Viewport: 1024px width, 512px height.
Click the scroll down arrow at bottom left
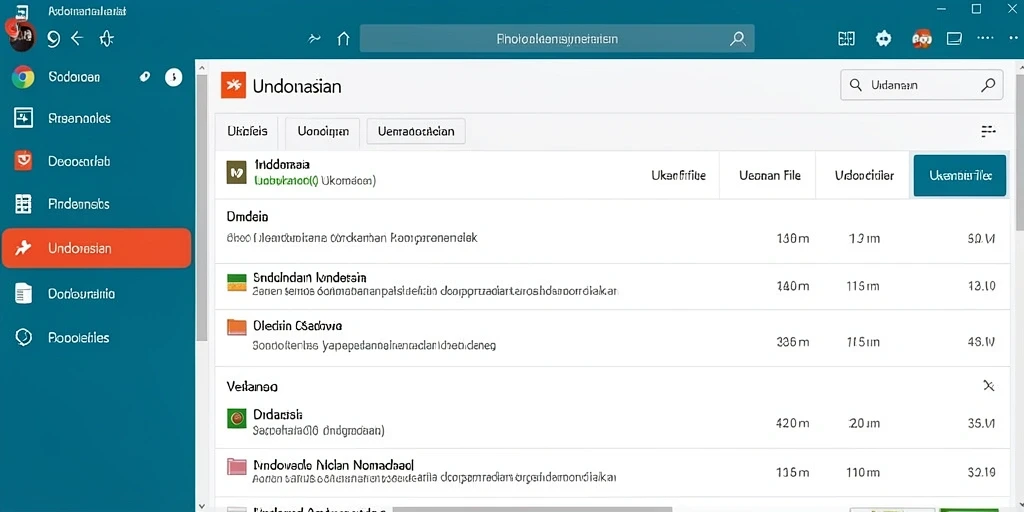point(202,505)
